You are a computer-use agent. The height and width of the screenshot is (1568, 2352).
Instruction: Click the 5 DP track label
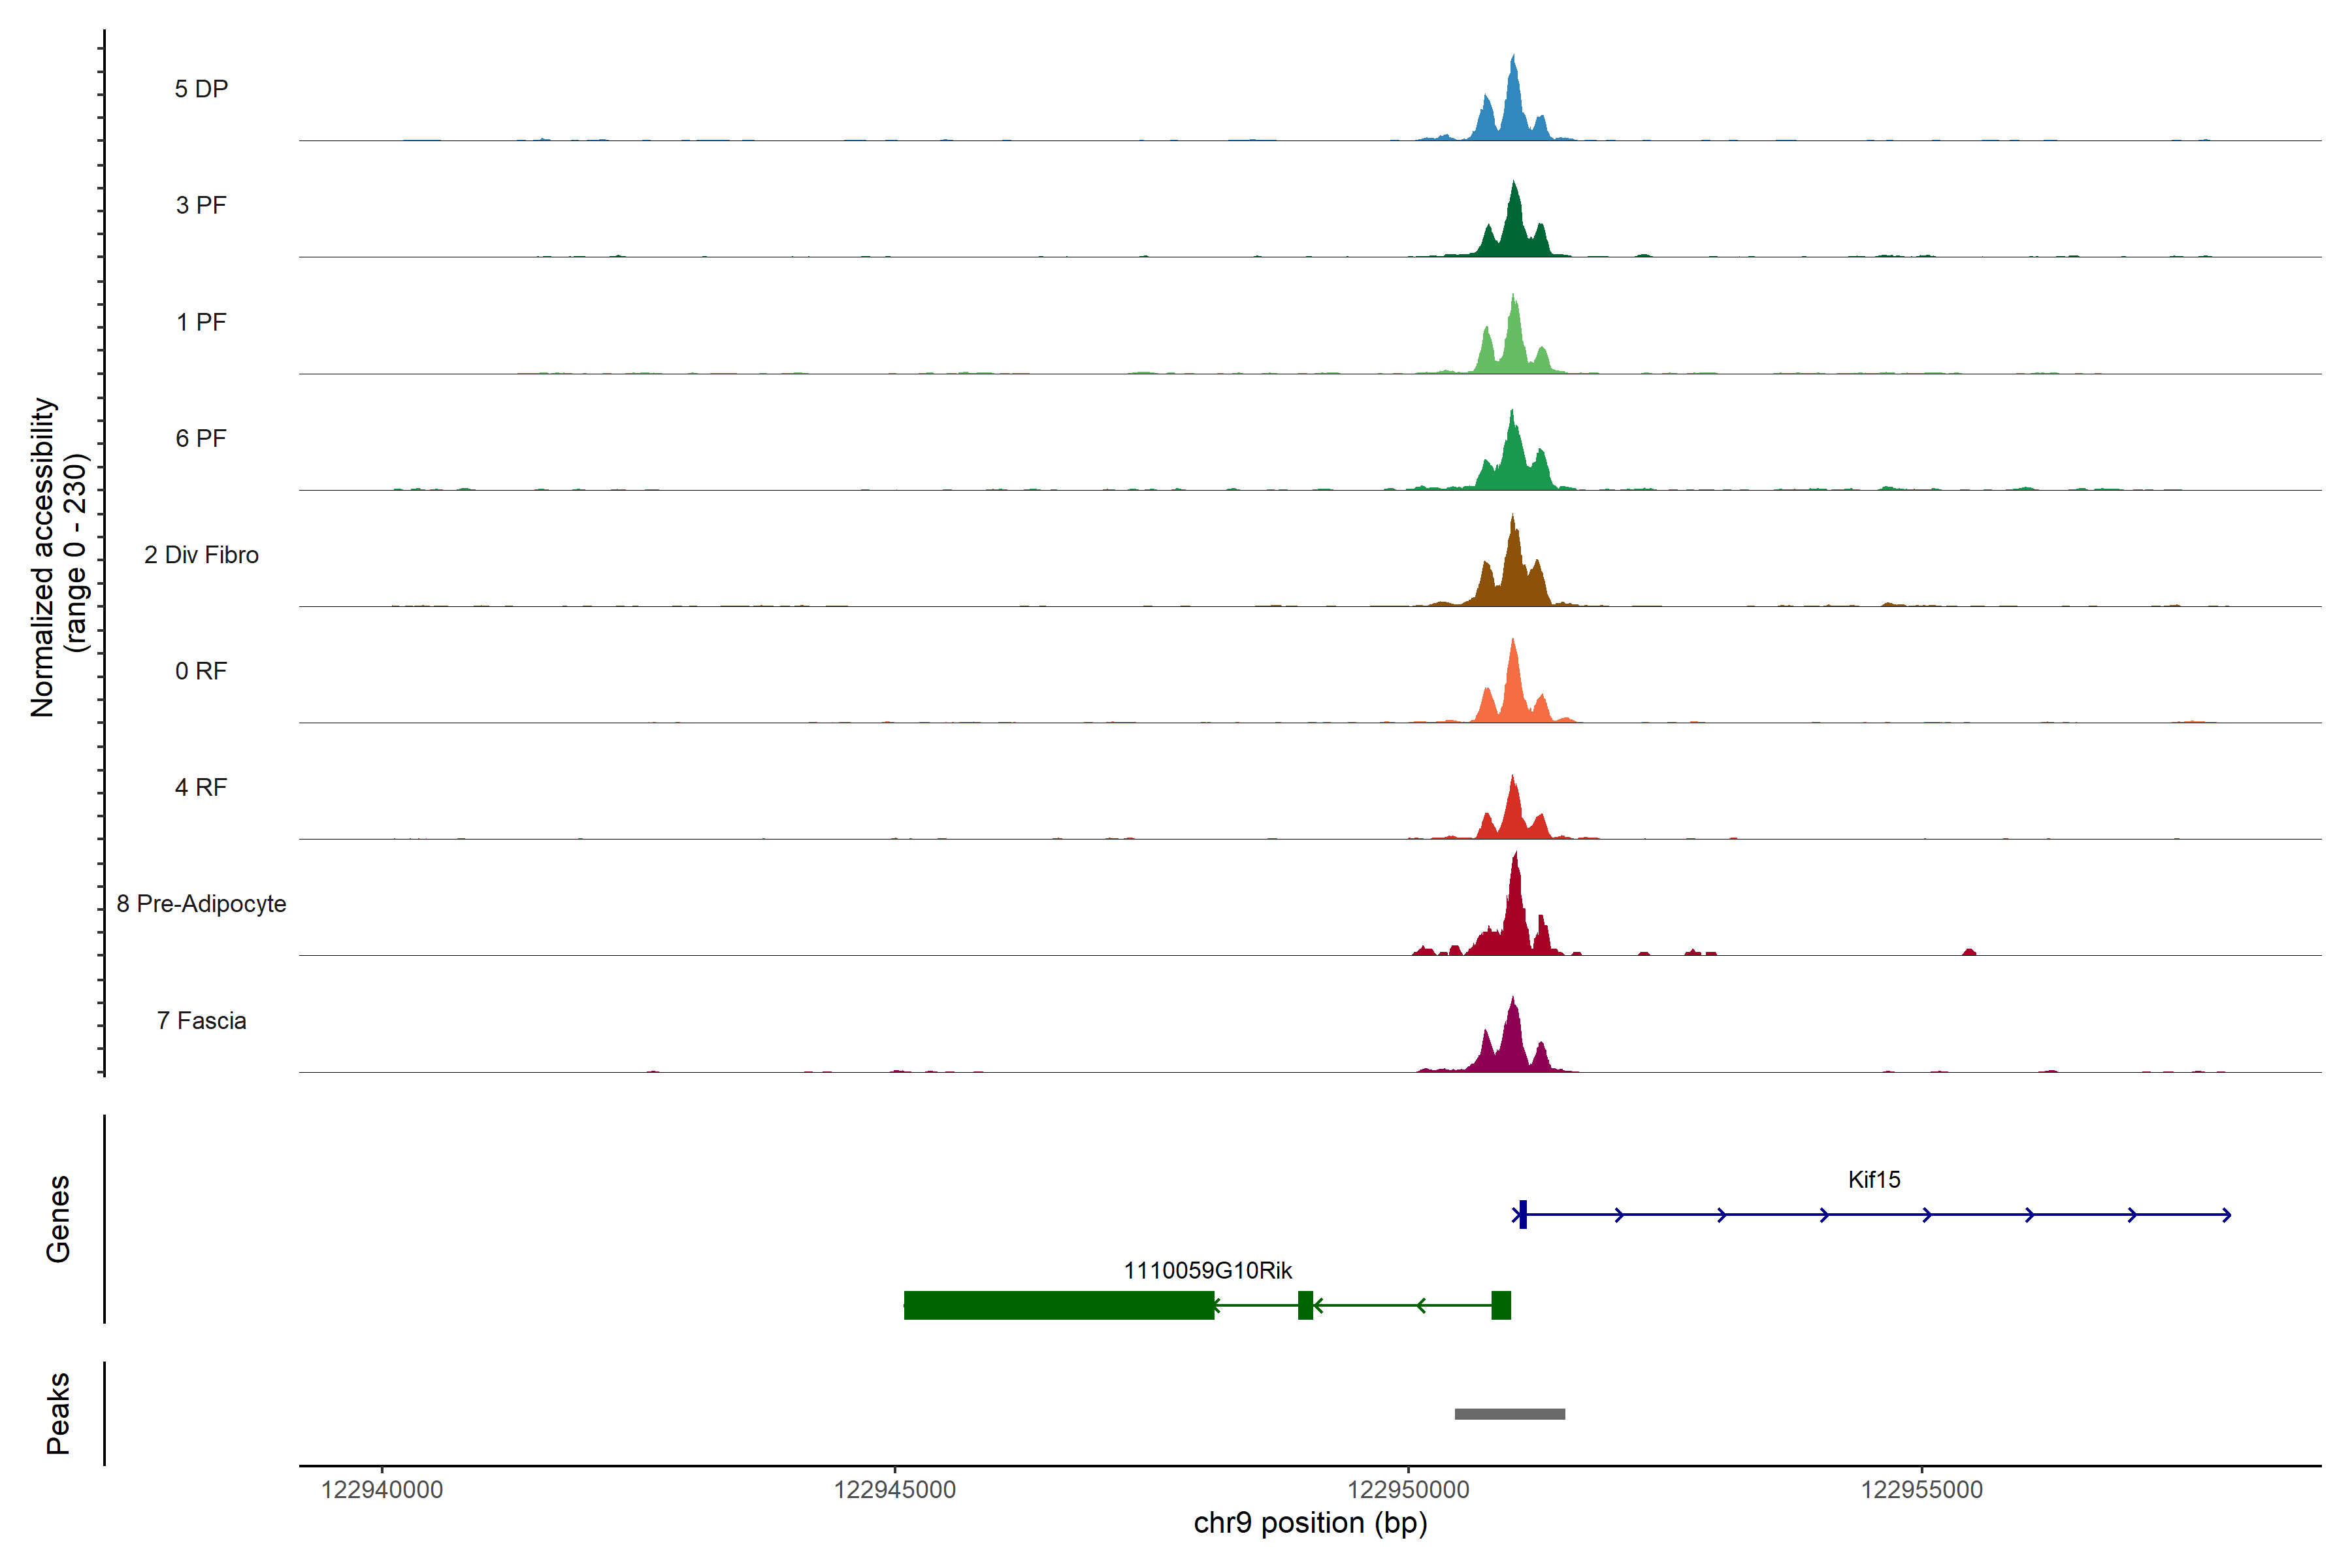201,89
